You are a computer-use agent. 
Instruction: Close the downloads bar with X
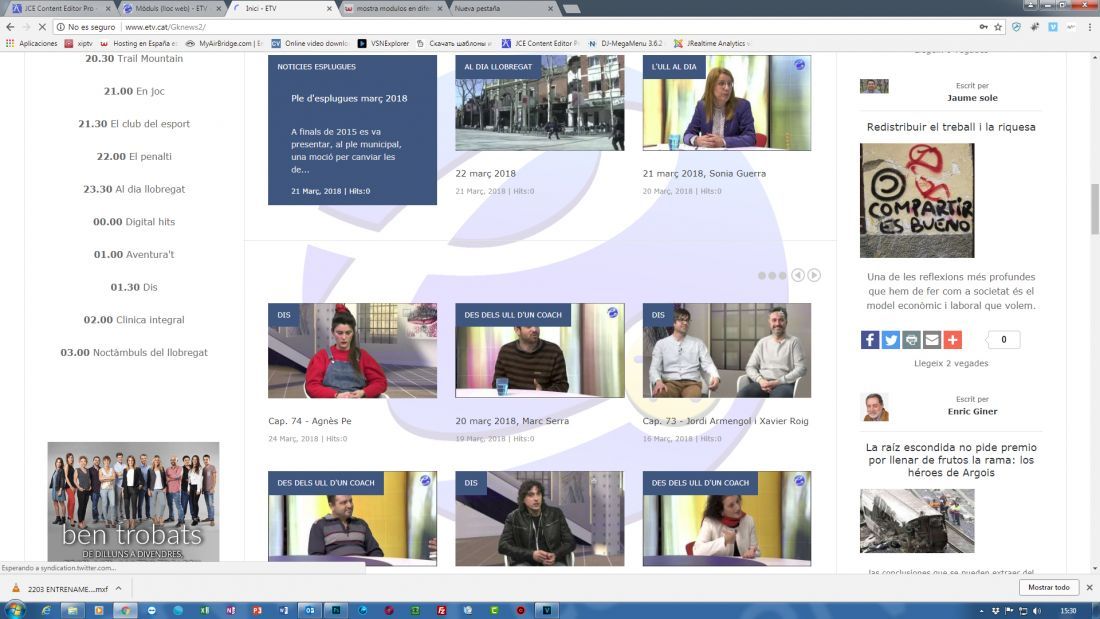pyautogui.click(x=1089, y=587)
